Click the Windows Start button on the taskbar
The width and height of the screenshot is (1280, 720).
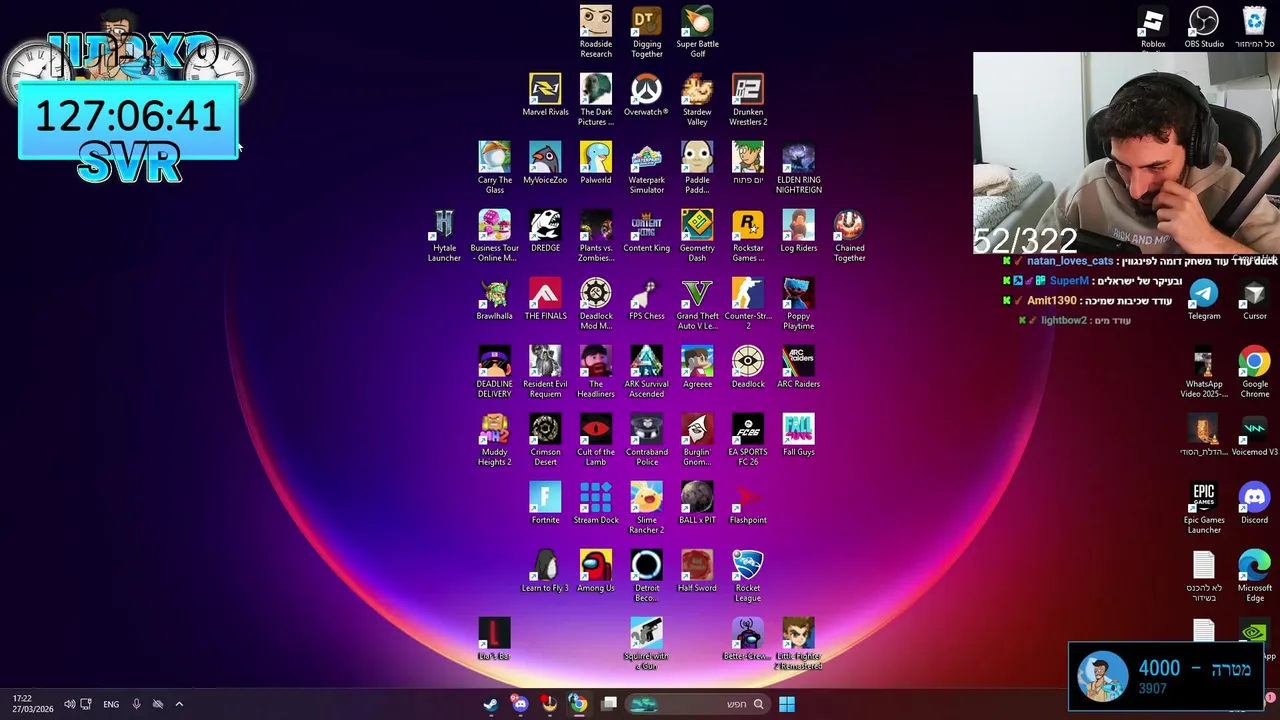(787, 704)
